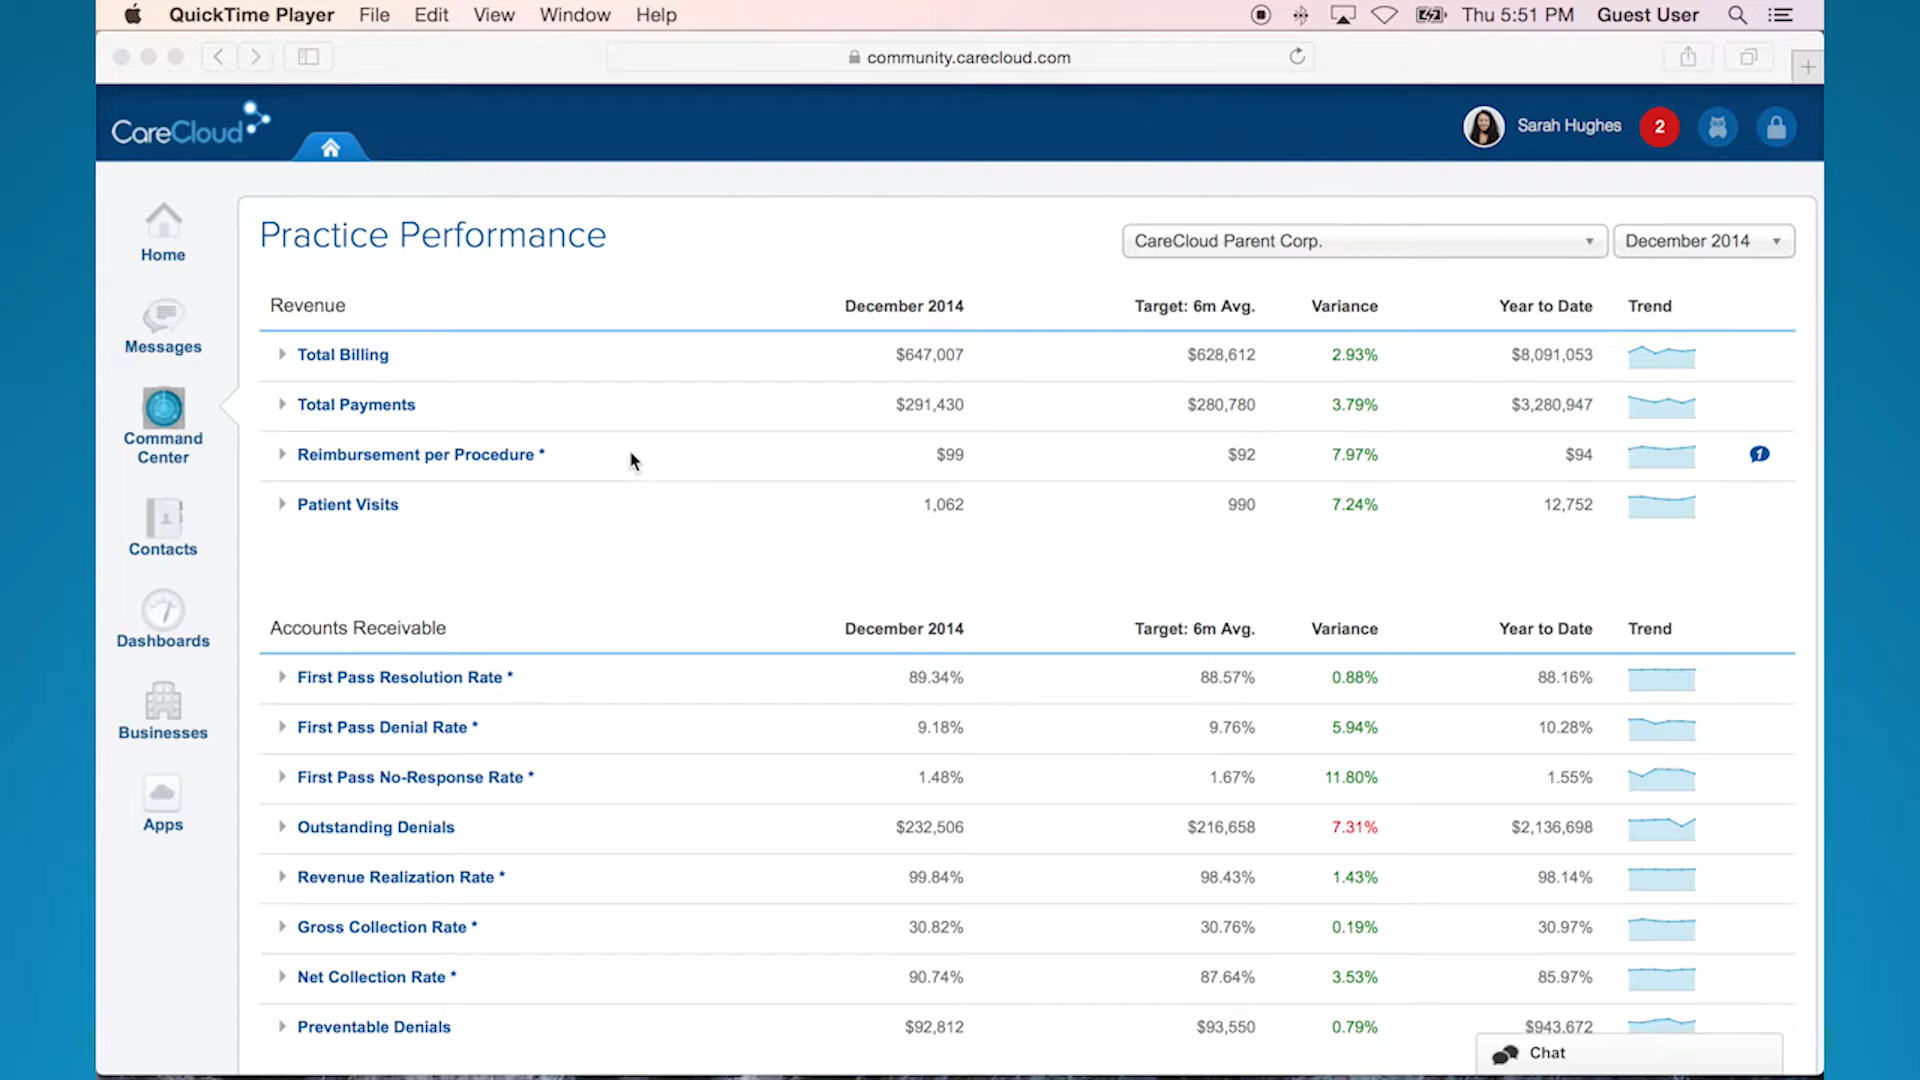Screen dimensions: 1920x1080
Task: Expand the First Pass Denial Rate arrow
Action: pos(282,727)
